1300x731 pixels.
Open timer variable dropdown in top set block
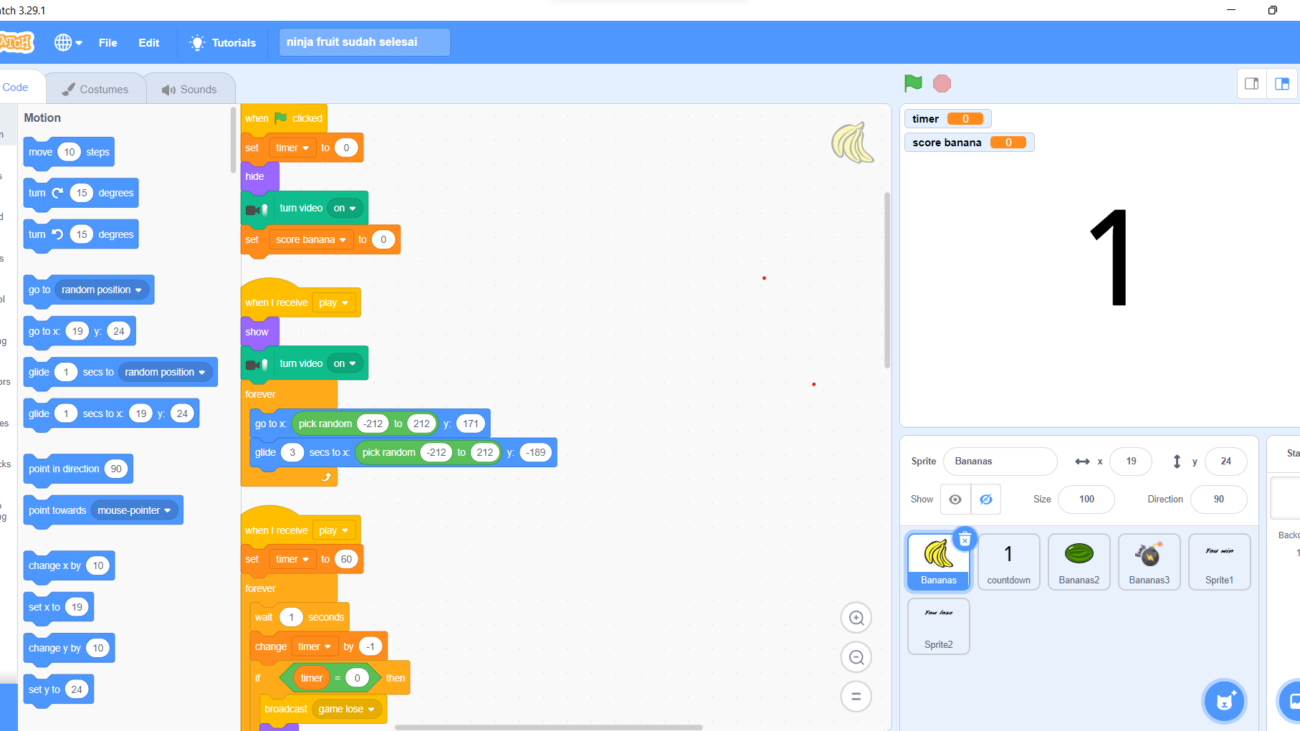(292, 148)
